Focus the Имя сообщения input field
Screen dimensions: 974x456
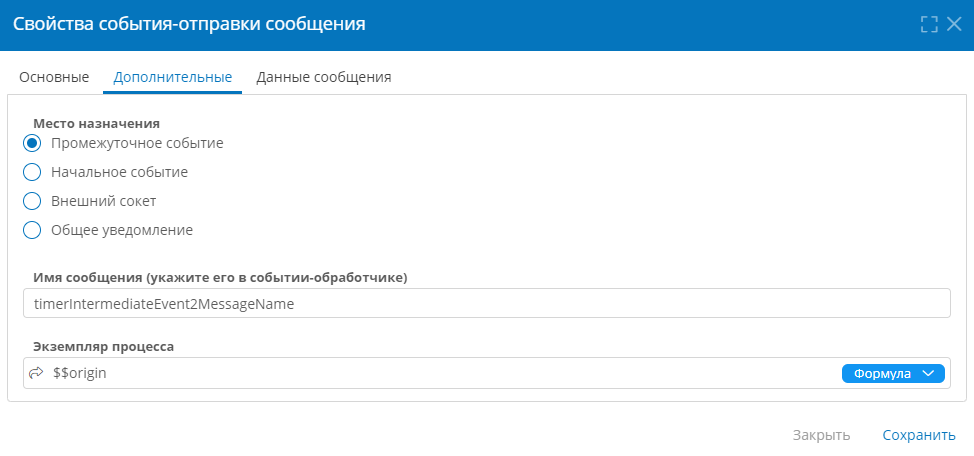pos(487,303)
